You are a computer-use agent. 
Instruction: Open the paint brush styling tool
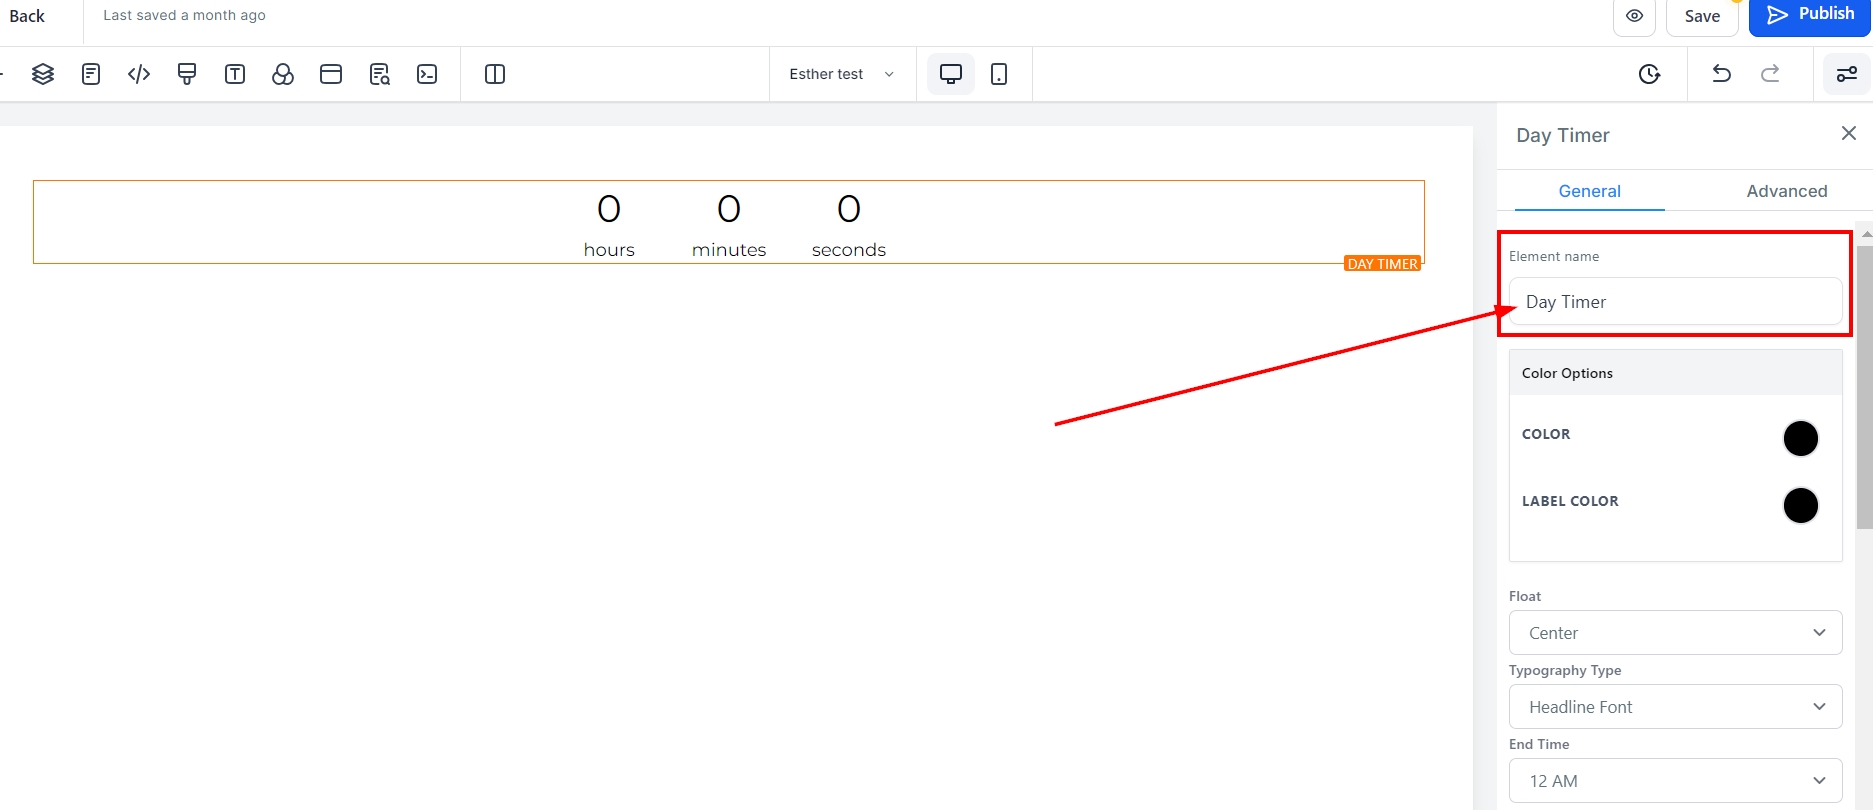pyautogui.click(x=187, y=74)
